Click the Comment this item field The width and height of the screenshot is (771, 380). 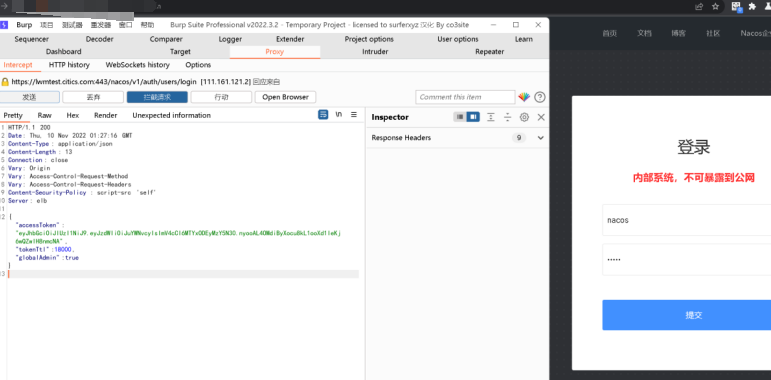click(x=465, y=97)
